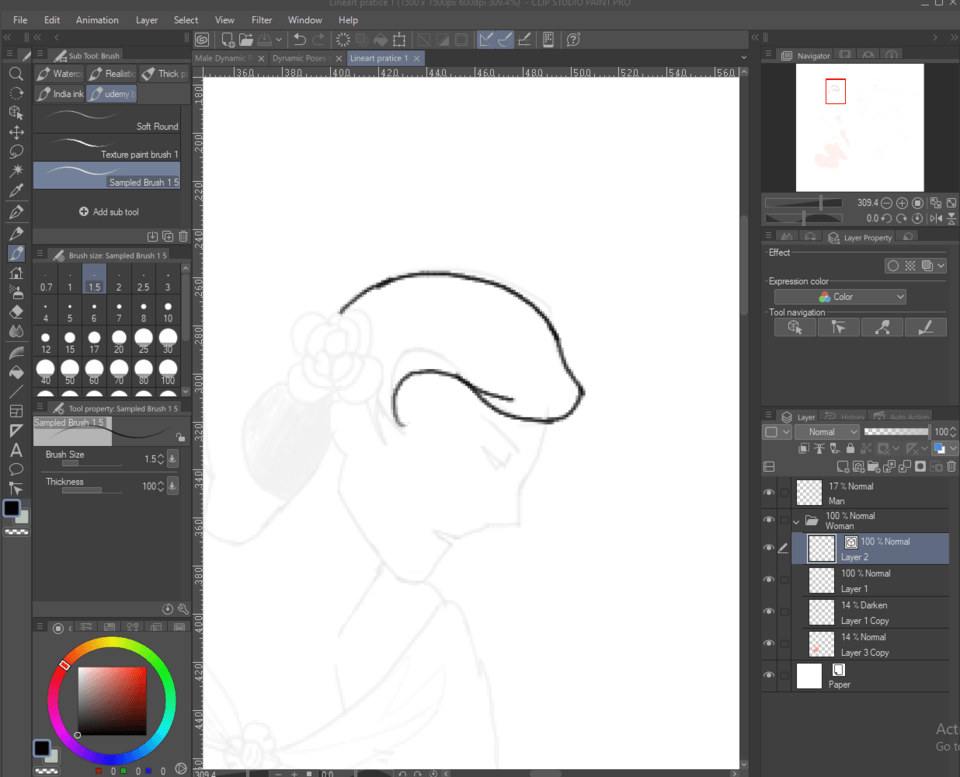Select the Fill bucket tool
Viewport: 960px width, 777px height.
(16, 372)
